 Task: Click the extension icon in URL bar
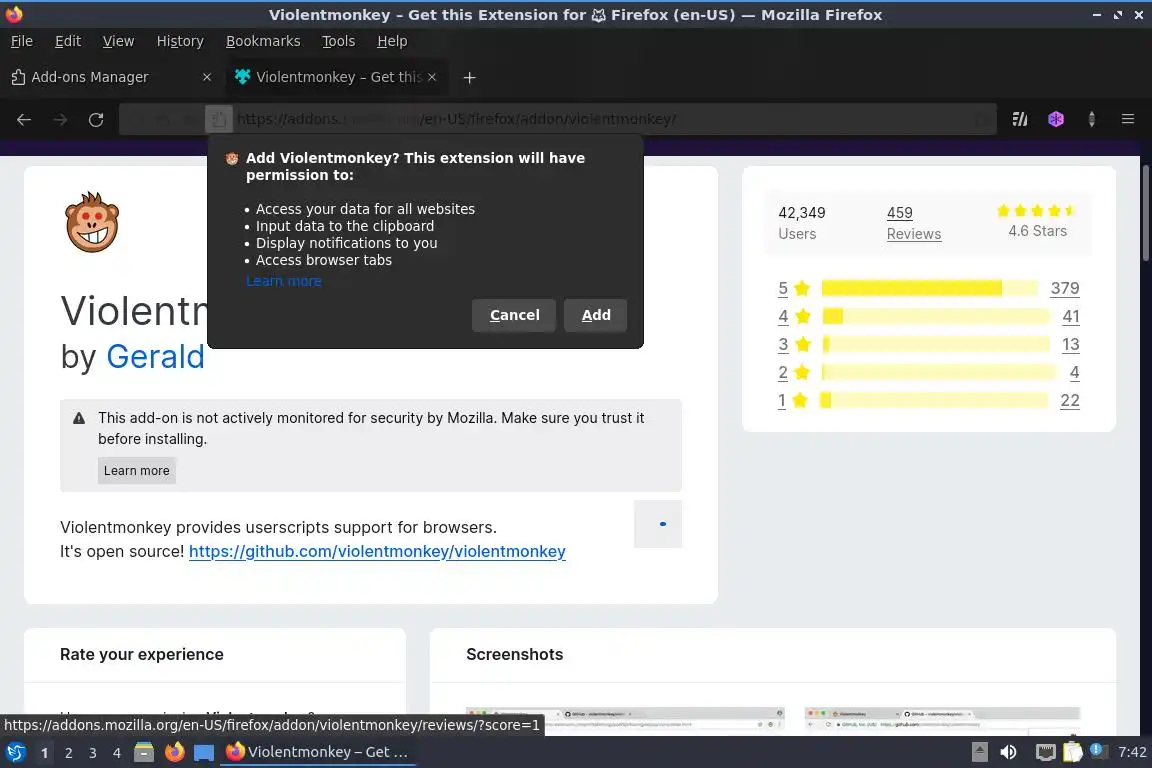[x=217, y=119]
